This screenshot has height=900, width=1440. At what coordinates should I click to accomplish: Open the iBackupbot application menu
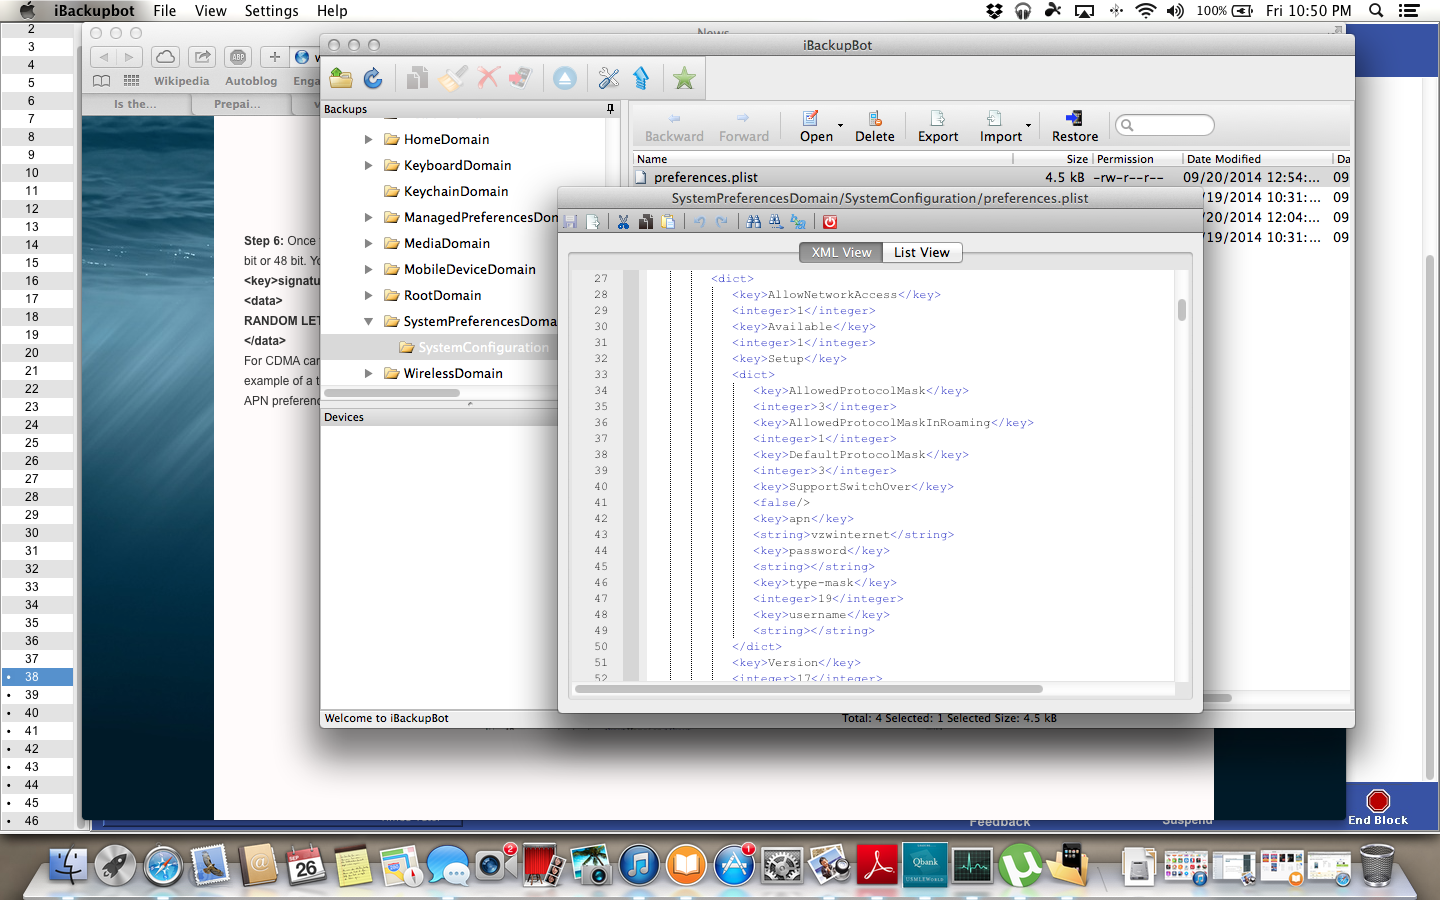pyautogui.click(x=94, y=11)
